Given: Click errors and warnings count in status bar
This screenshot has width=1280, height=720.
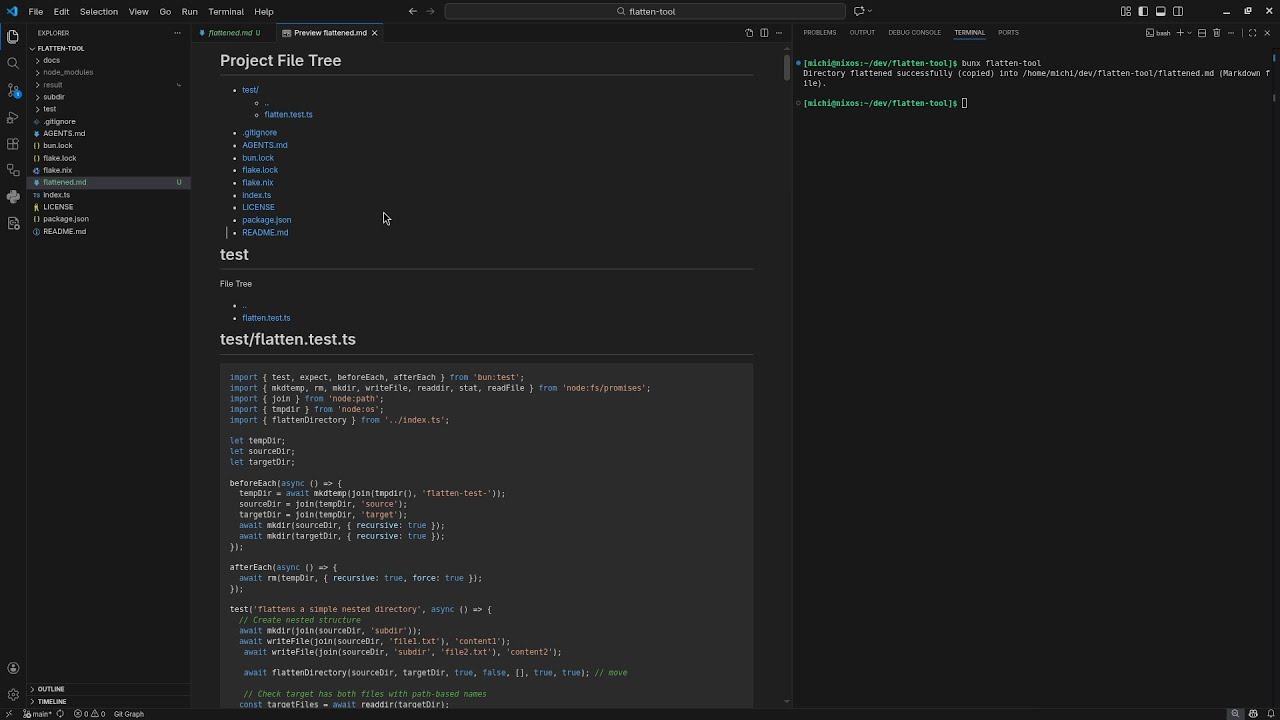Looking at the screenshot, I should (x=89, y=714).
